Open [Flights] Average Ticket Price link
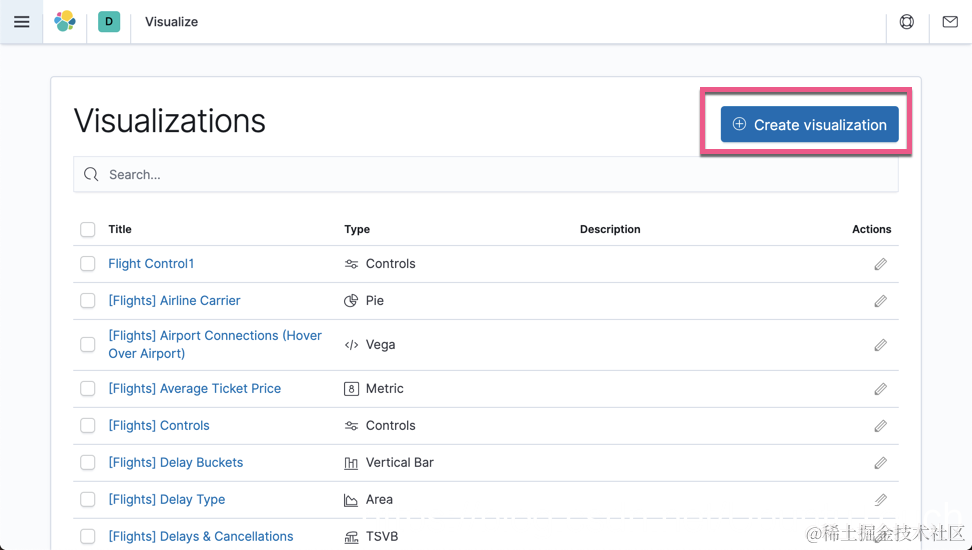The width and height of the screenshot is (972, 550). click(195, 388)
